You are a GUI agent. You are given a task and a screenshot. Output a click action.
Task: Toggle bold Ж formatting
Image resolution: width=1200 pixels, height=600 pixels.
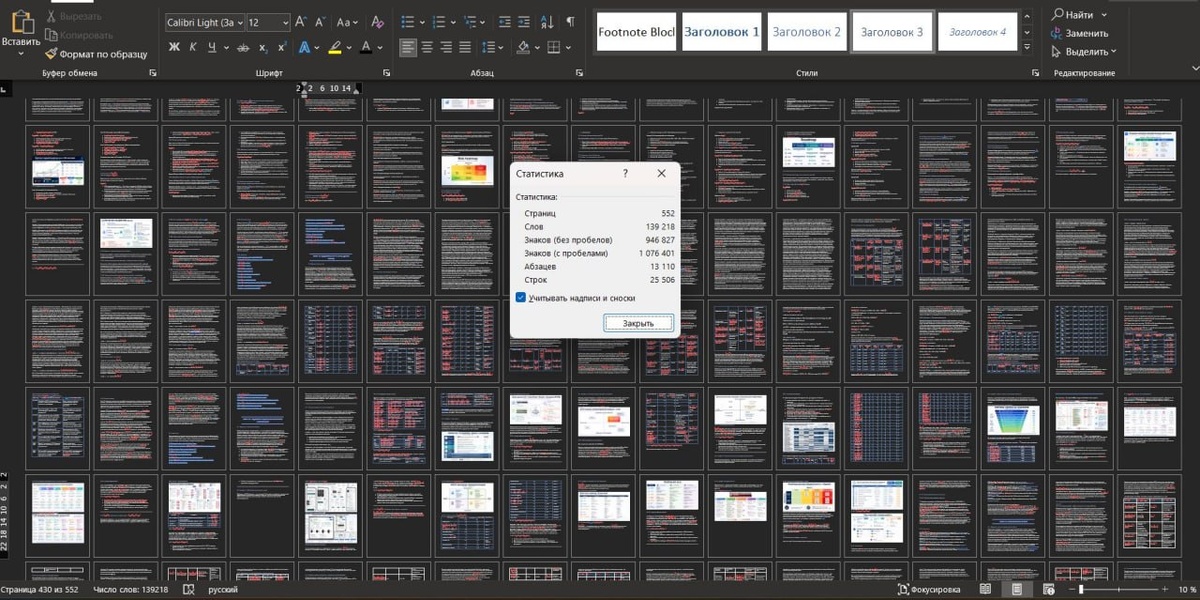tap(174, 47)
